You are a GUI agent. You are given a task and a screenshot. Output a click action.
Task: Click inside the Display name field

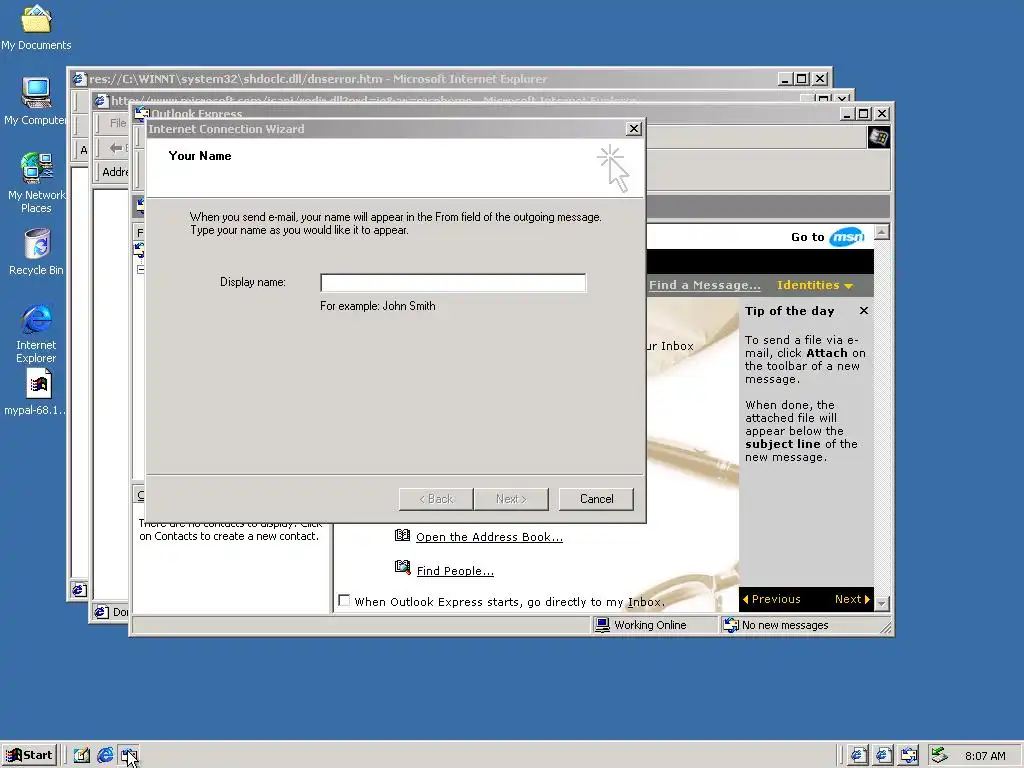(453, 283)
